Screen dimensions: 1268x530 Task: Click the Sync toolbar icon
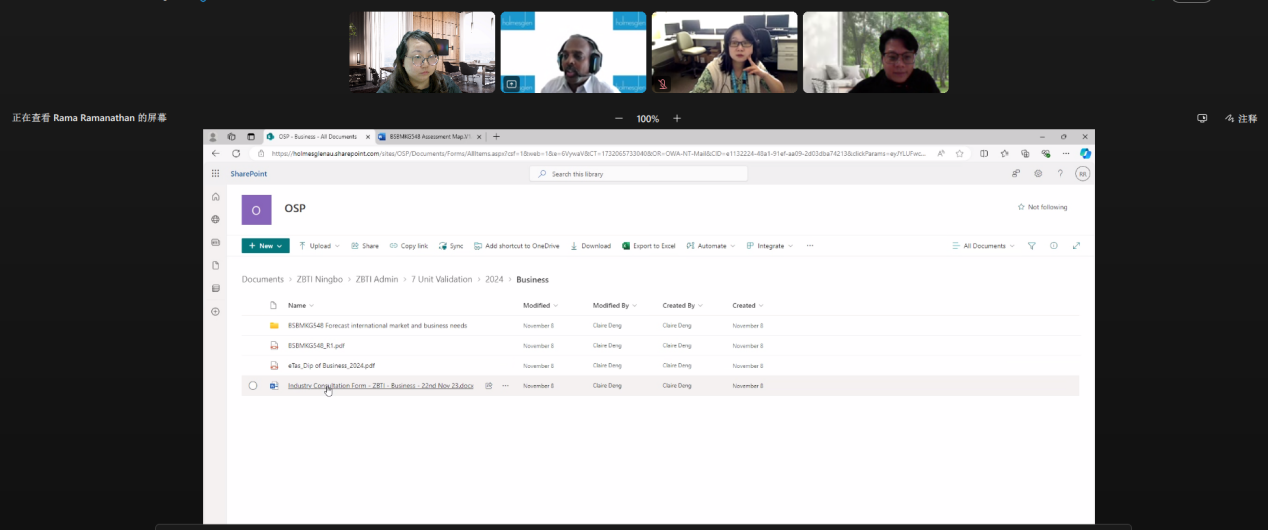pos(451,245)
